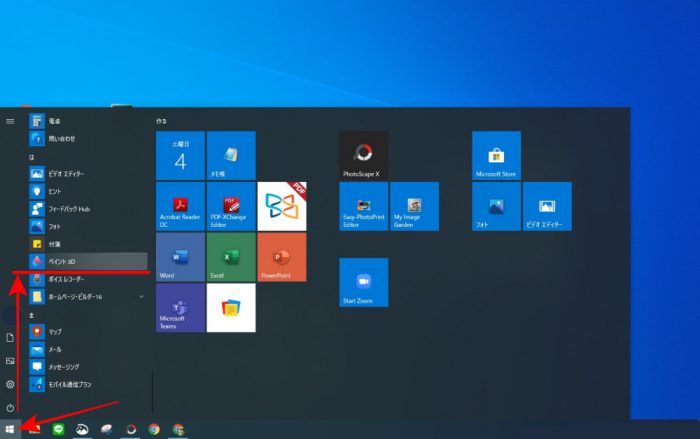Open Settings gear in Start rail
This screenshot has height=439, width=700.
(x=10, y=384)
